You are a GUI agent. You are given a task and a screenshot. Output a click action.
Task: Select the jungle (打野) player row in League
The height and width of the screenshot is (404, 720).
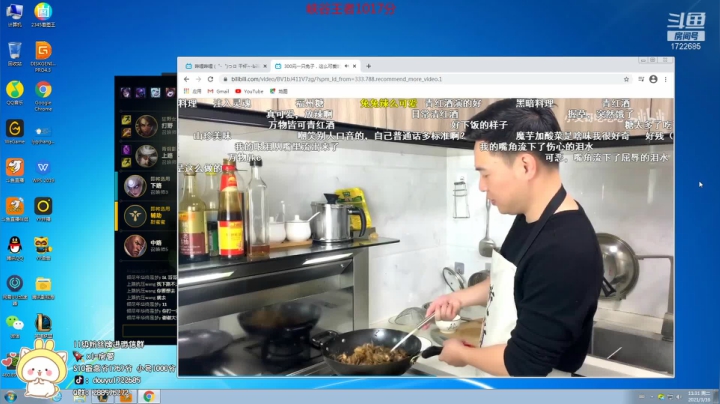coord(148,126)
